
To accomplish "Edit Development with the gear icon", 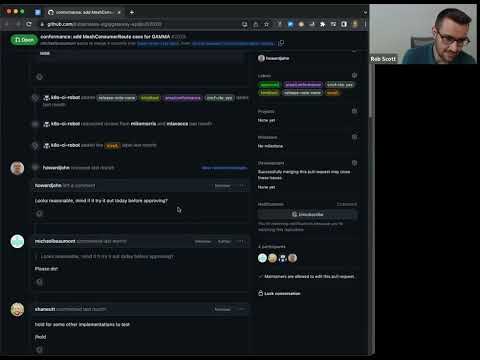I will [x=354, y=163].
